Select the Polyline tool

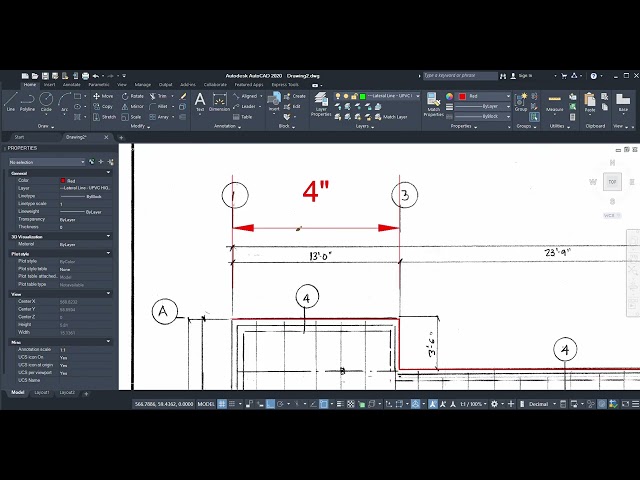point(27,102)
